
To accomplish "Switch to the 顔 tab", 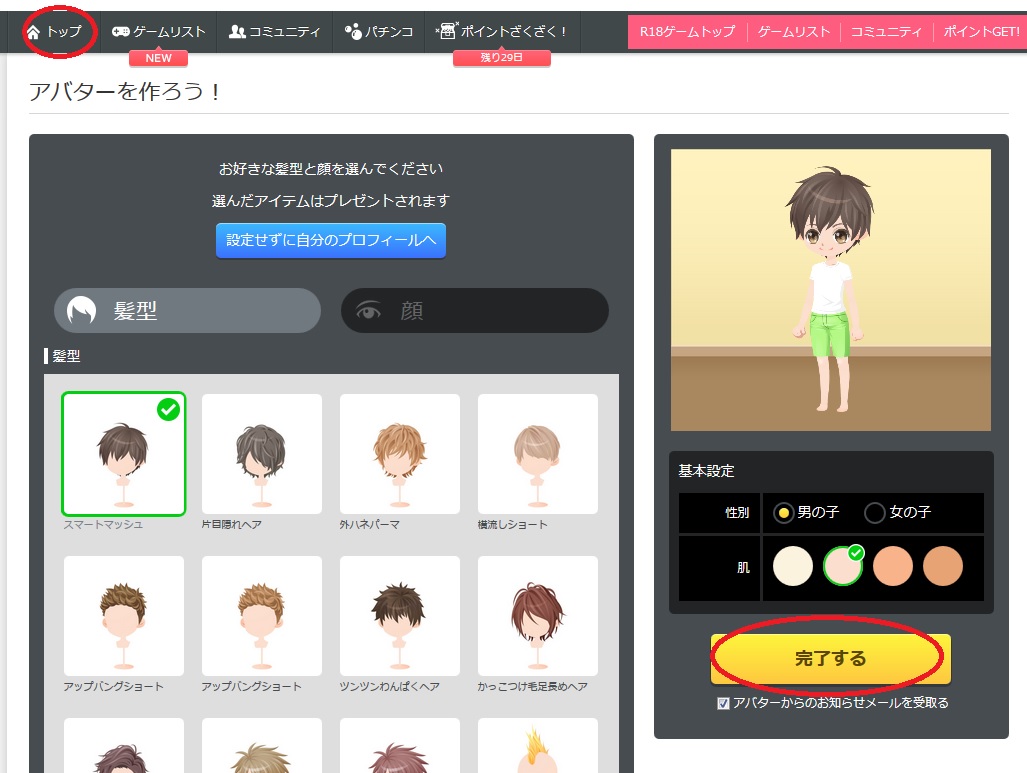I will [x=475, y=311].
